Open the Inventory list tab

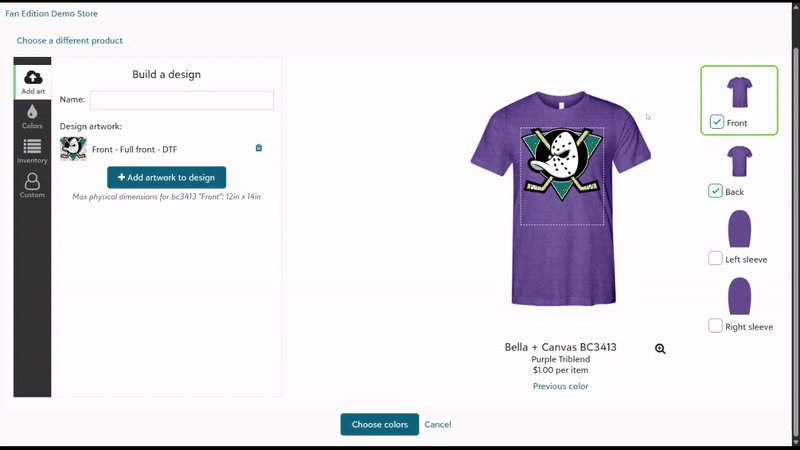32,151
